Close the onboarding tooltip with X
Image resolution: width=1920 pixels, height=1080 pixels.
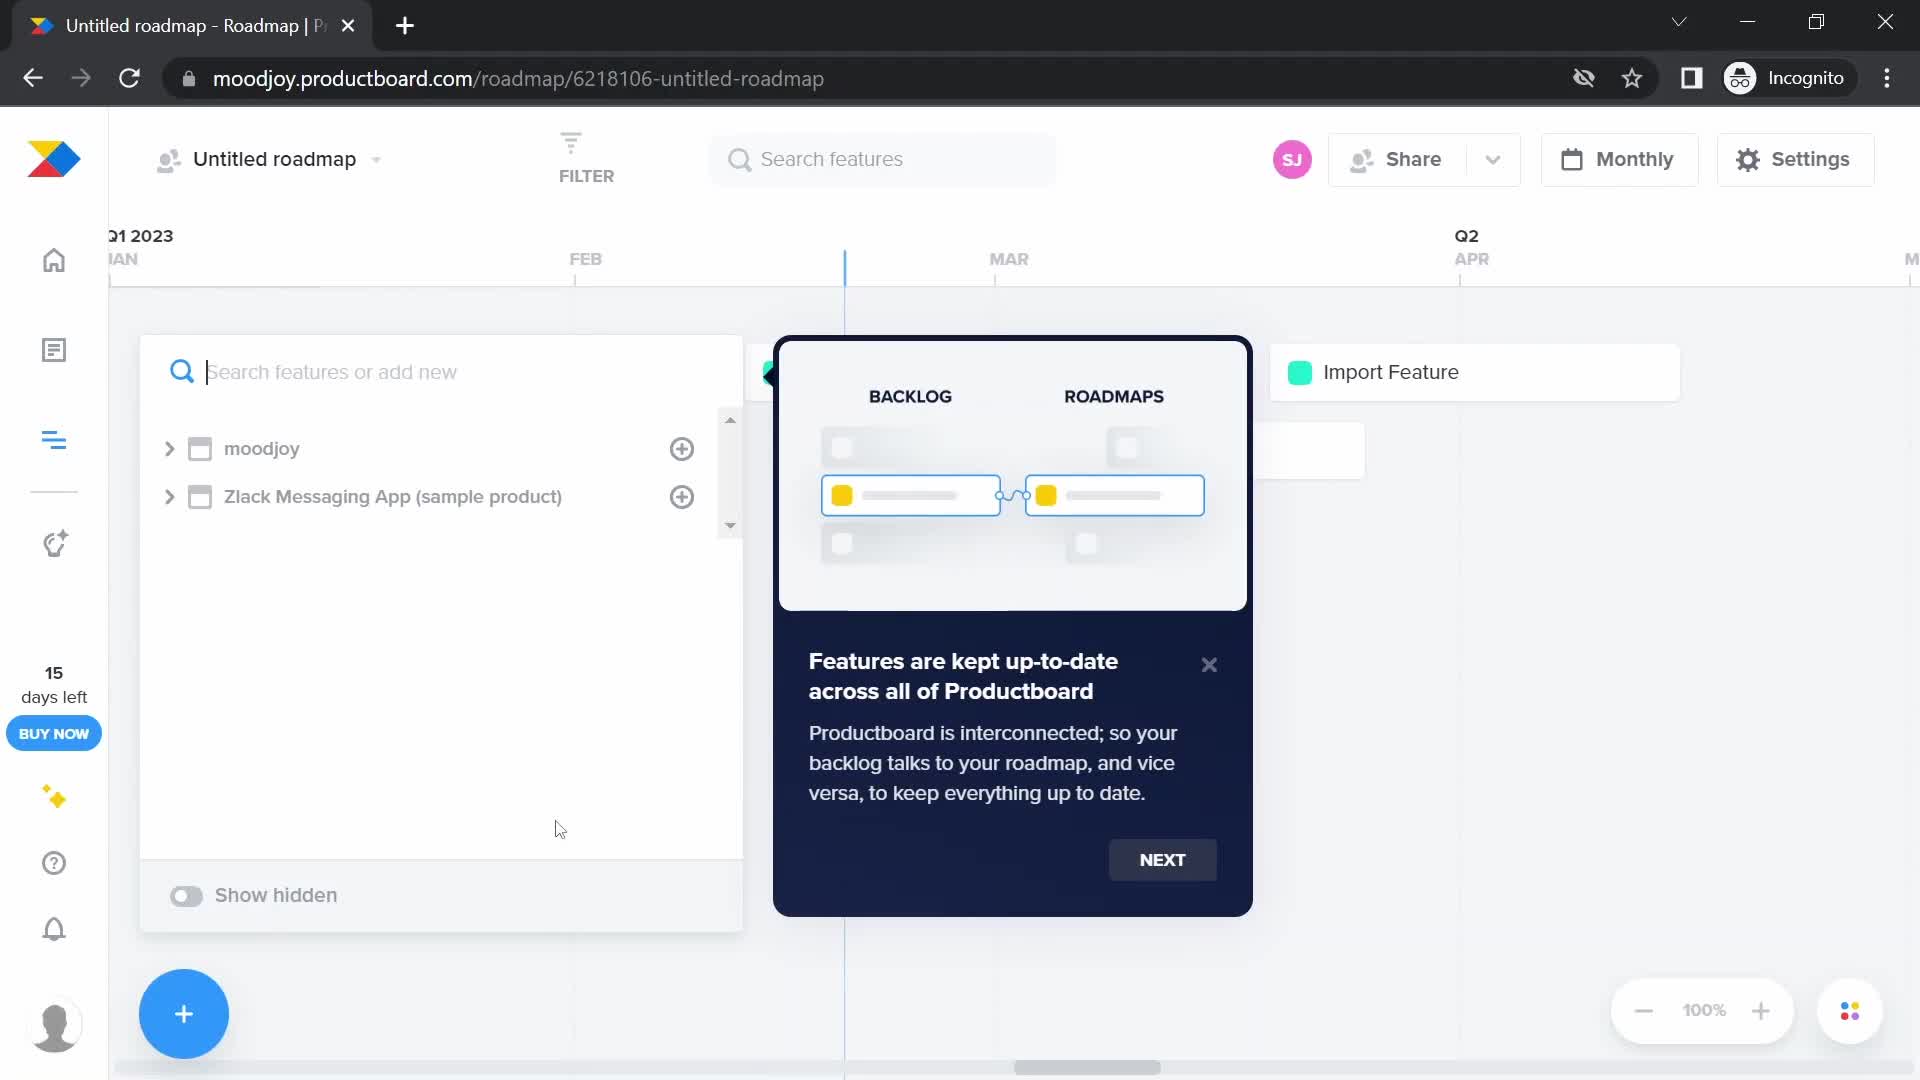point(1209,665)
